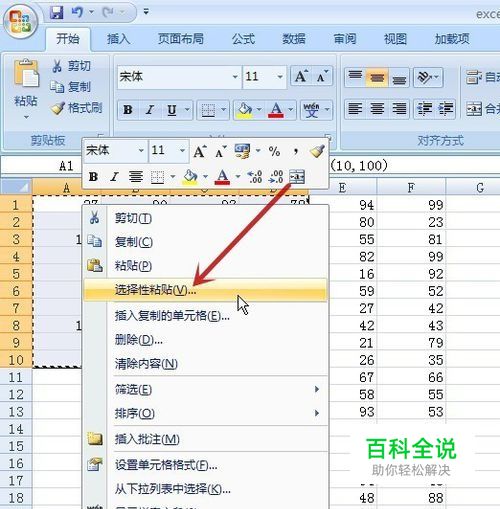Open the 视图 ribbon tab
500x509 pixels.
point(395,39)
